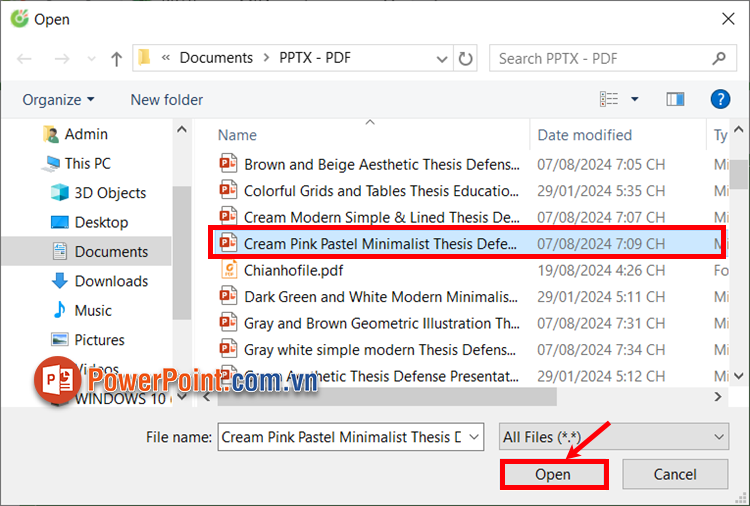Click the Open button
Image resolution: width=750 pixels, height=506 pixels.
(x=553, y=474)
